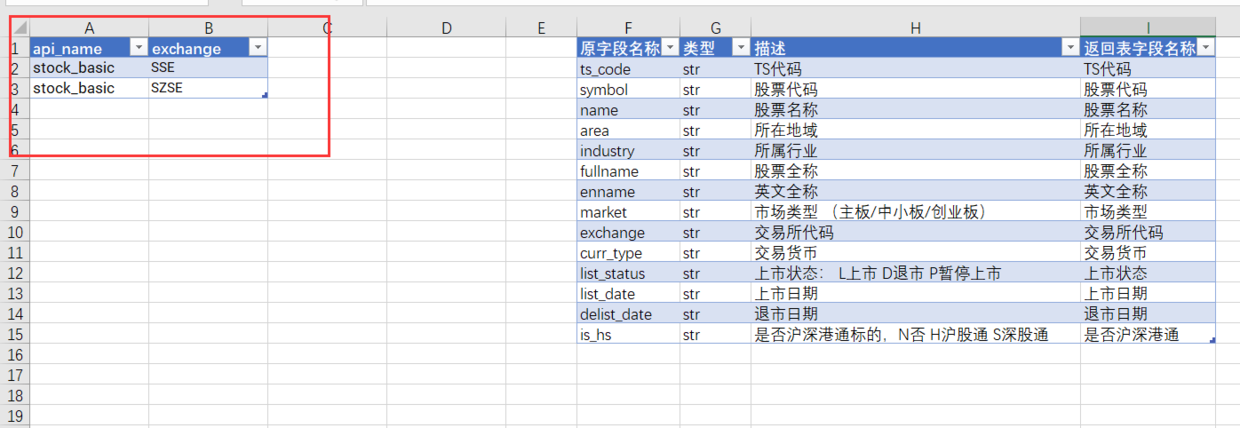The height and width of the screenshot is (428, 1240).
Task: Open the 类型 filter dropdown
Action: pyautogui.click(x=741, y=48)
